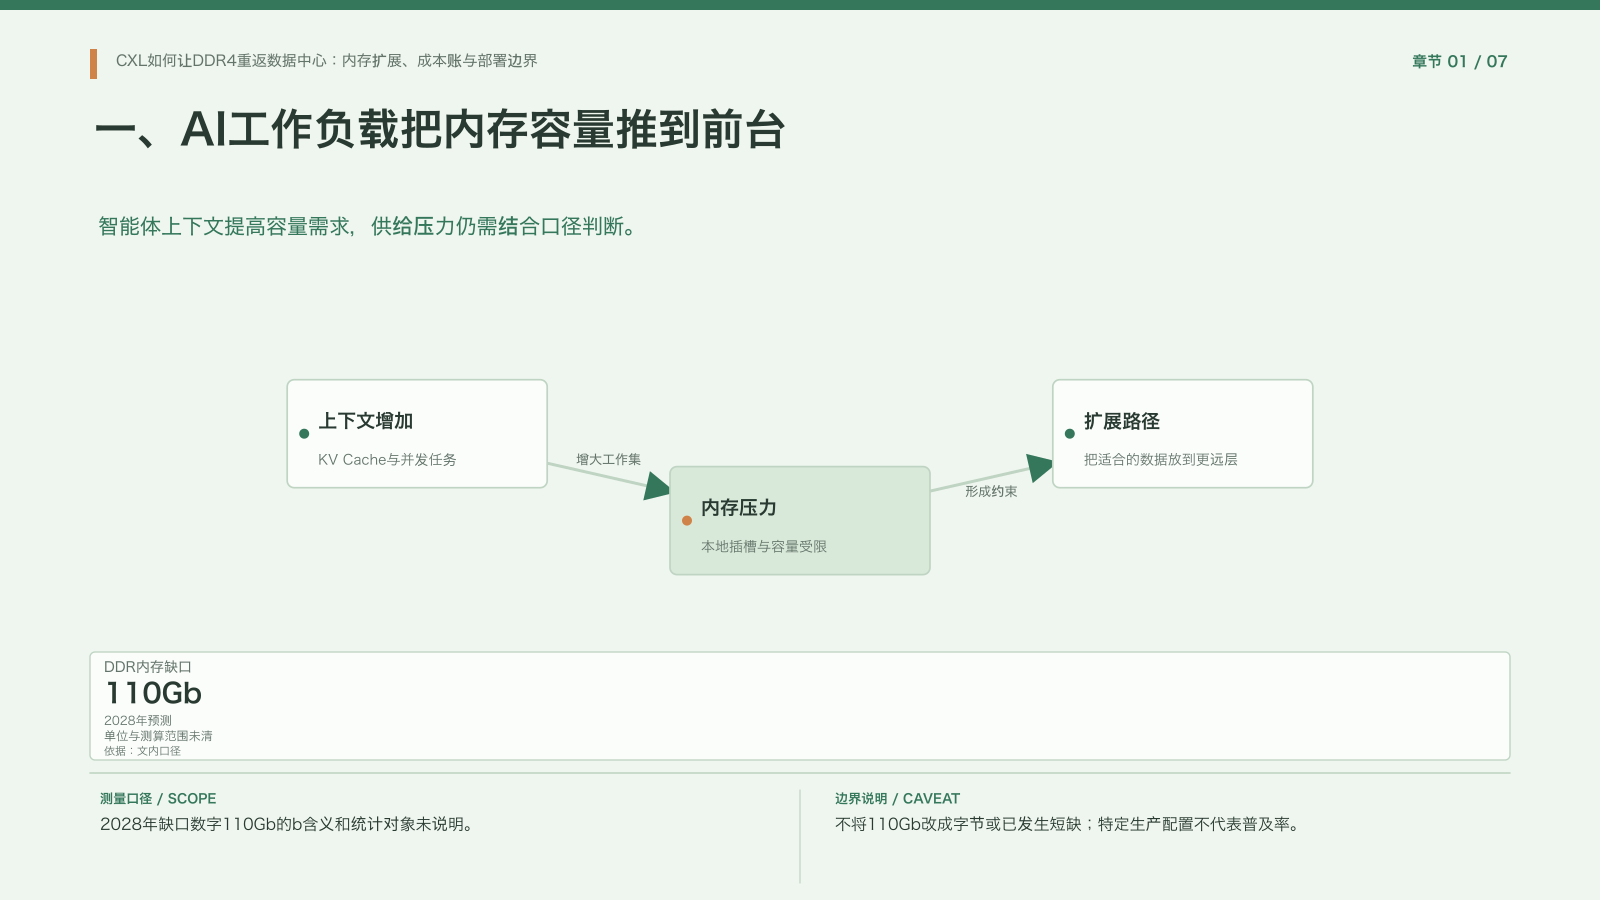Select the 内存压力 card
The height and width of the screenshot is (900, 1600).
pos(800,520)
